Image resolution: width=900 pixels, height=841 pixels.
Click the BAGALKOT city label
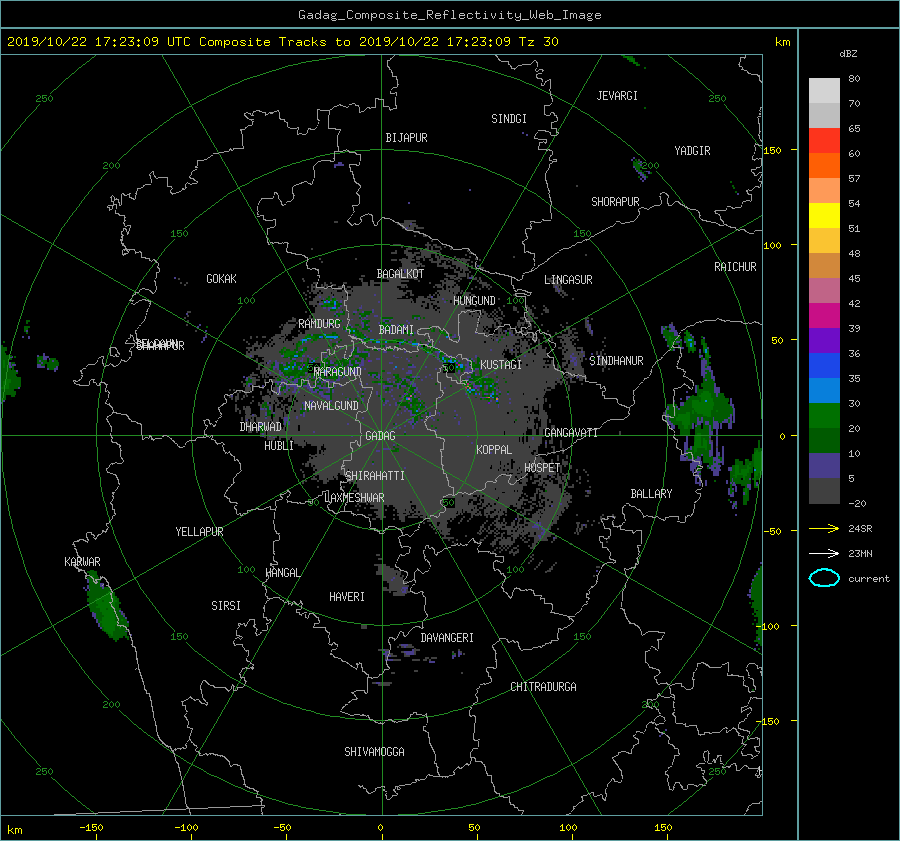[x=400, y=274]
